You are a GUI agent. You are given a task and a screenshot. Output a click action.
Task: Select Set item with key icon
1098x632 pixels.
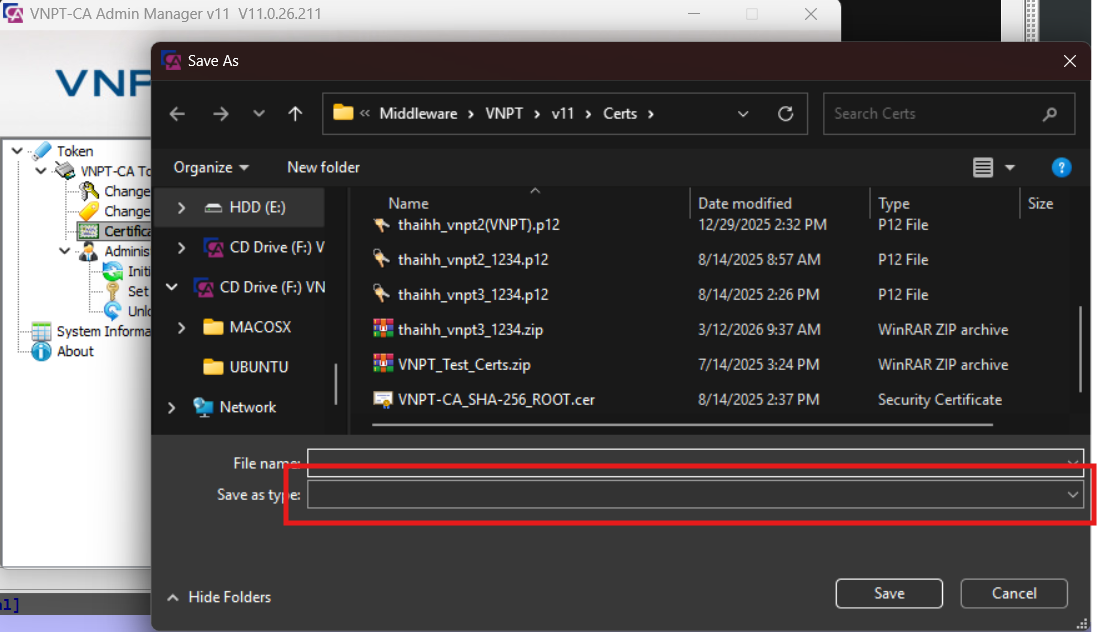[138, 290]
